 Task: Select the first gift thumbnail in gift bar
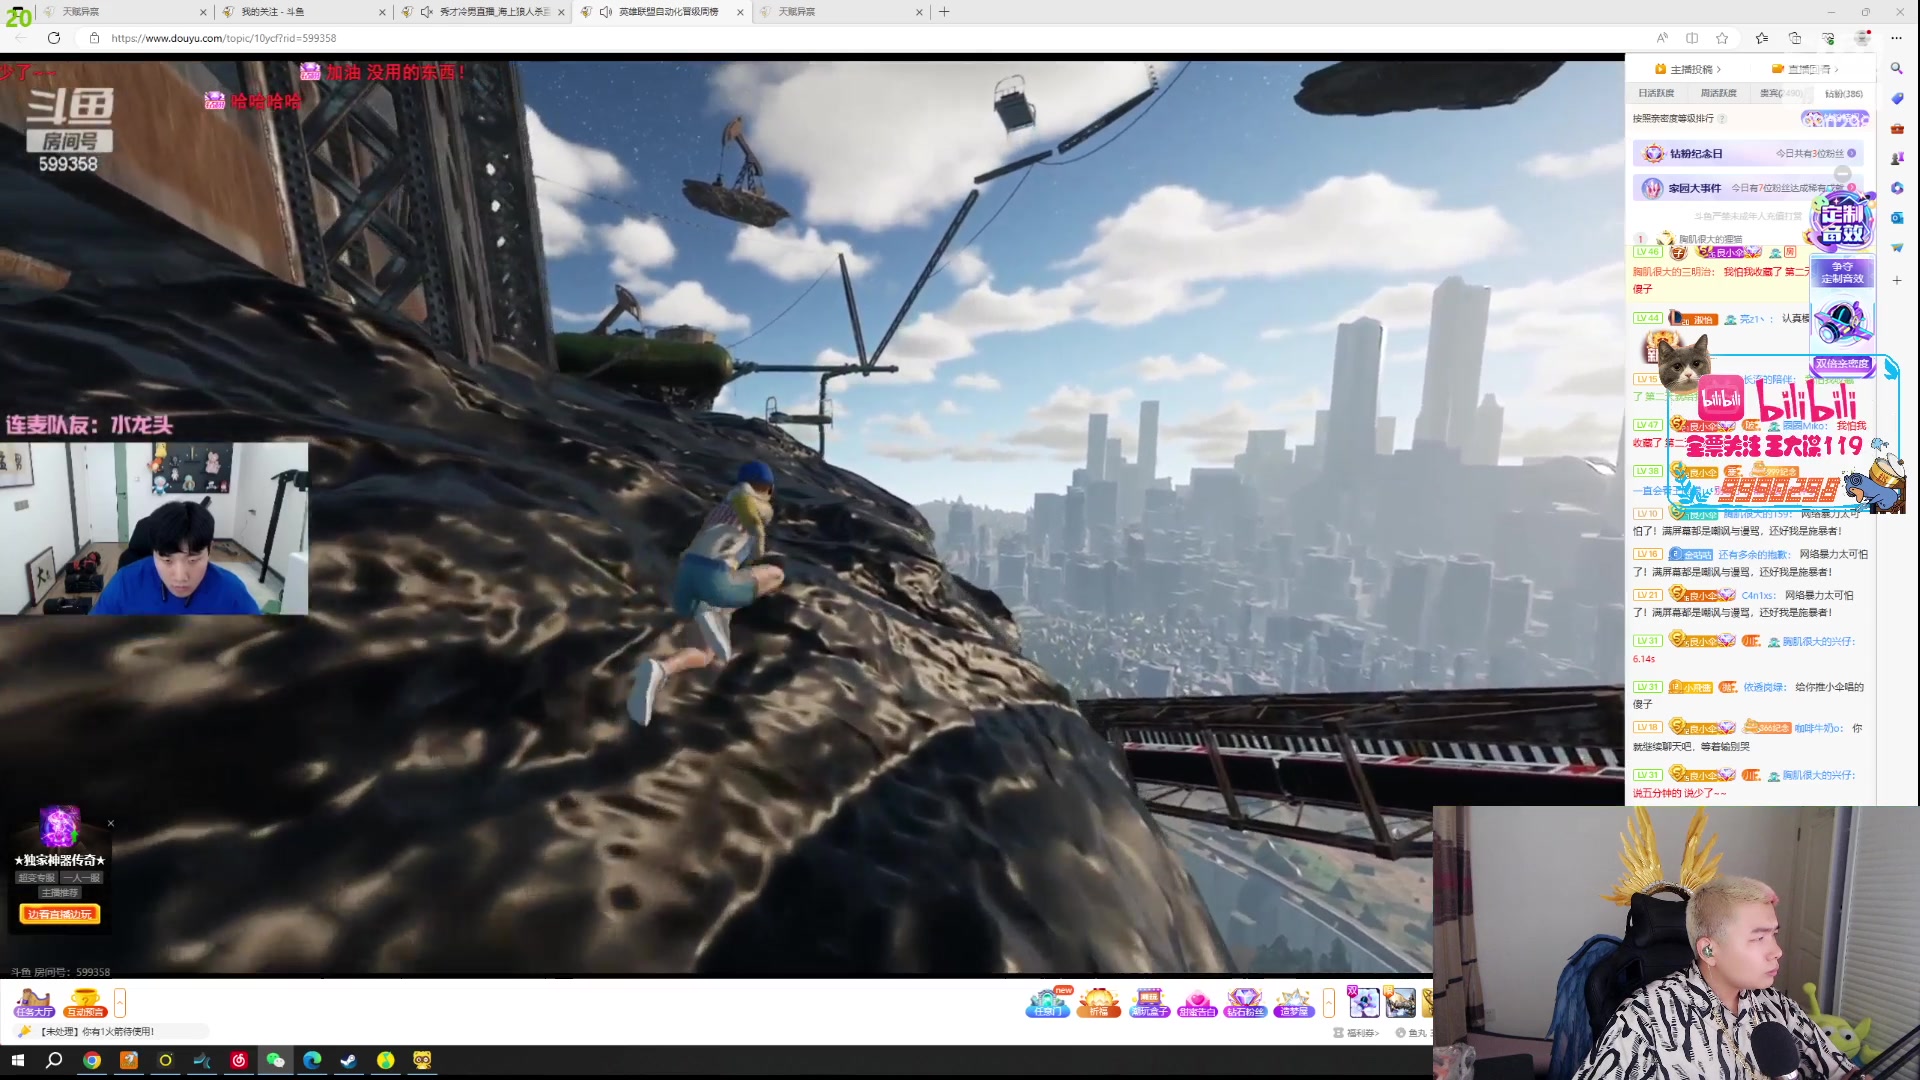(1363, 1002)
